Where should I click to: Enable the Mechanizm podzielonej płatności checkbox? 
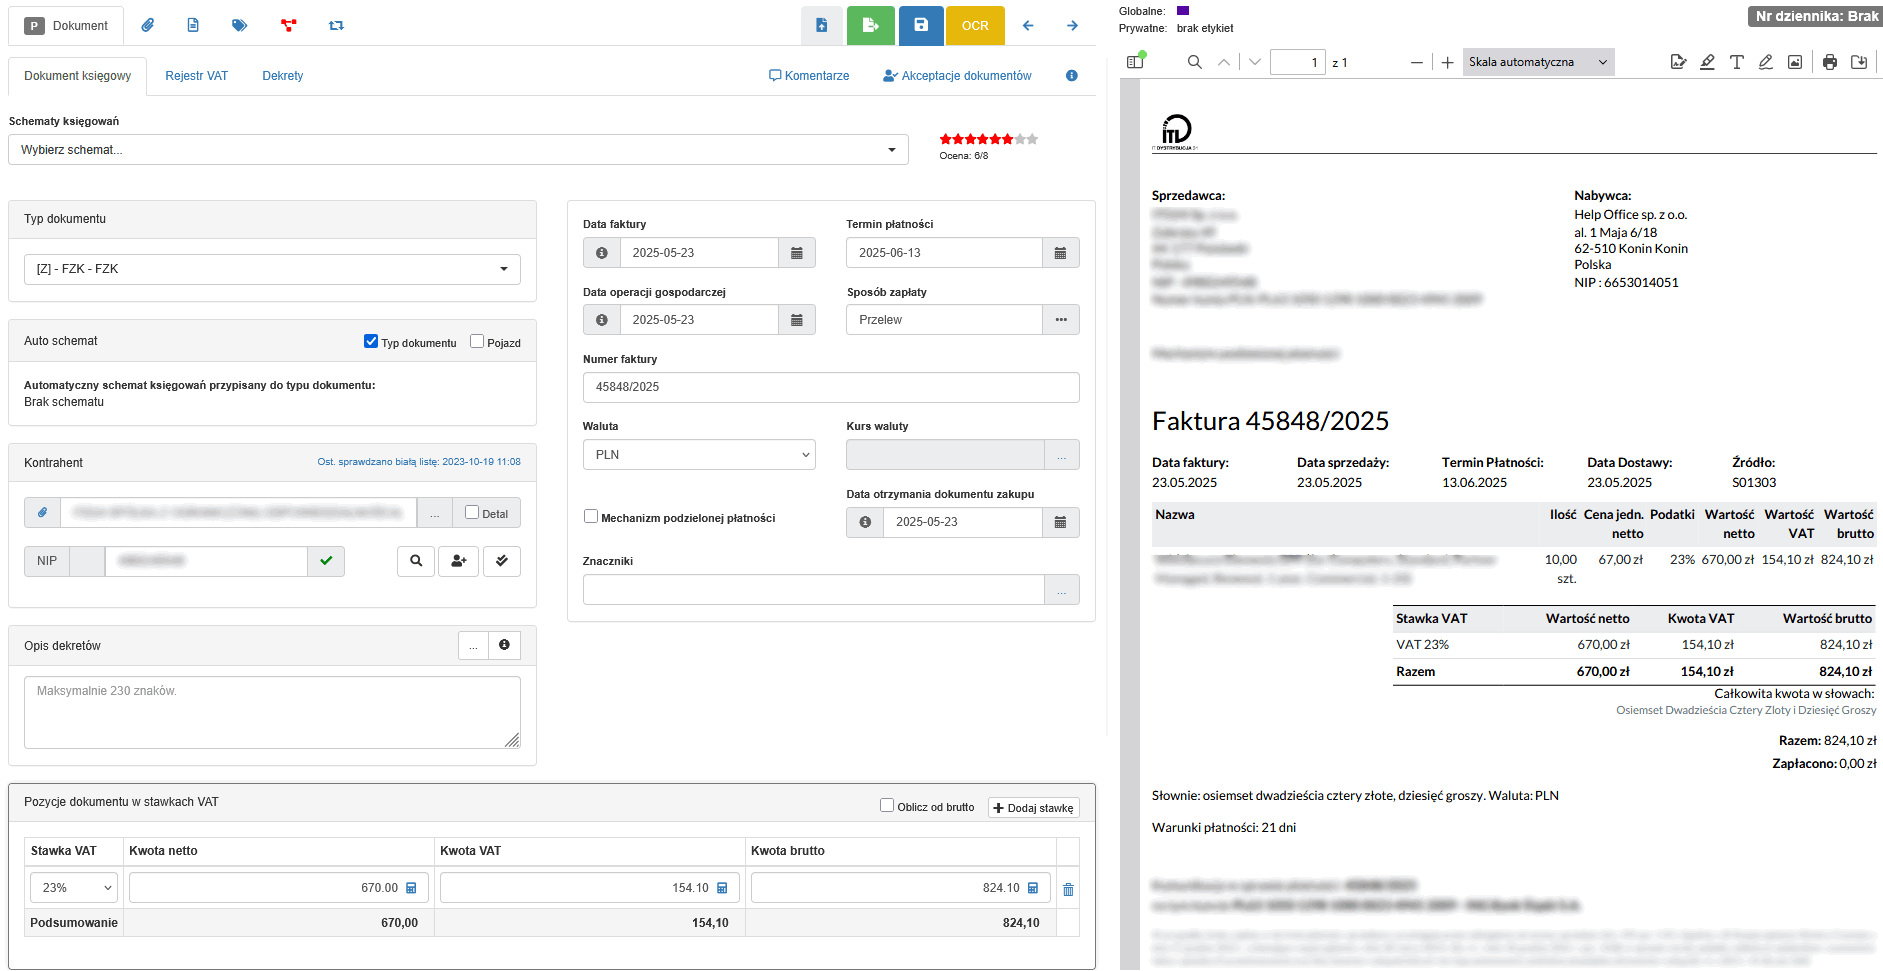coord(591,517)
